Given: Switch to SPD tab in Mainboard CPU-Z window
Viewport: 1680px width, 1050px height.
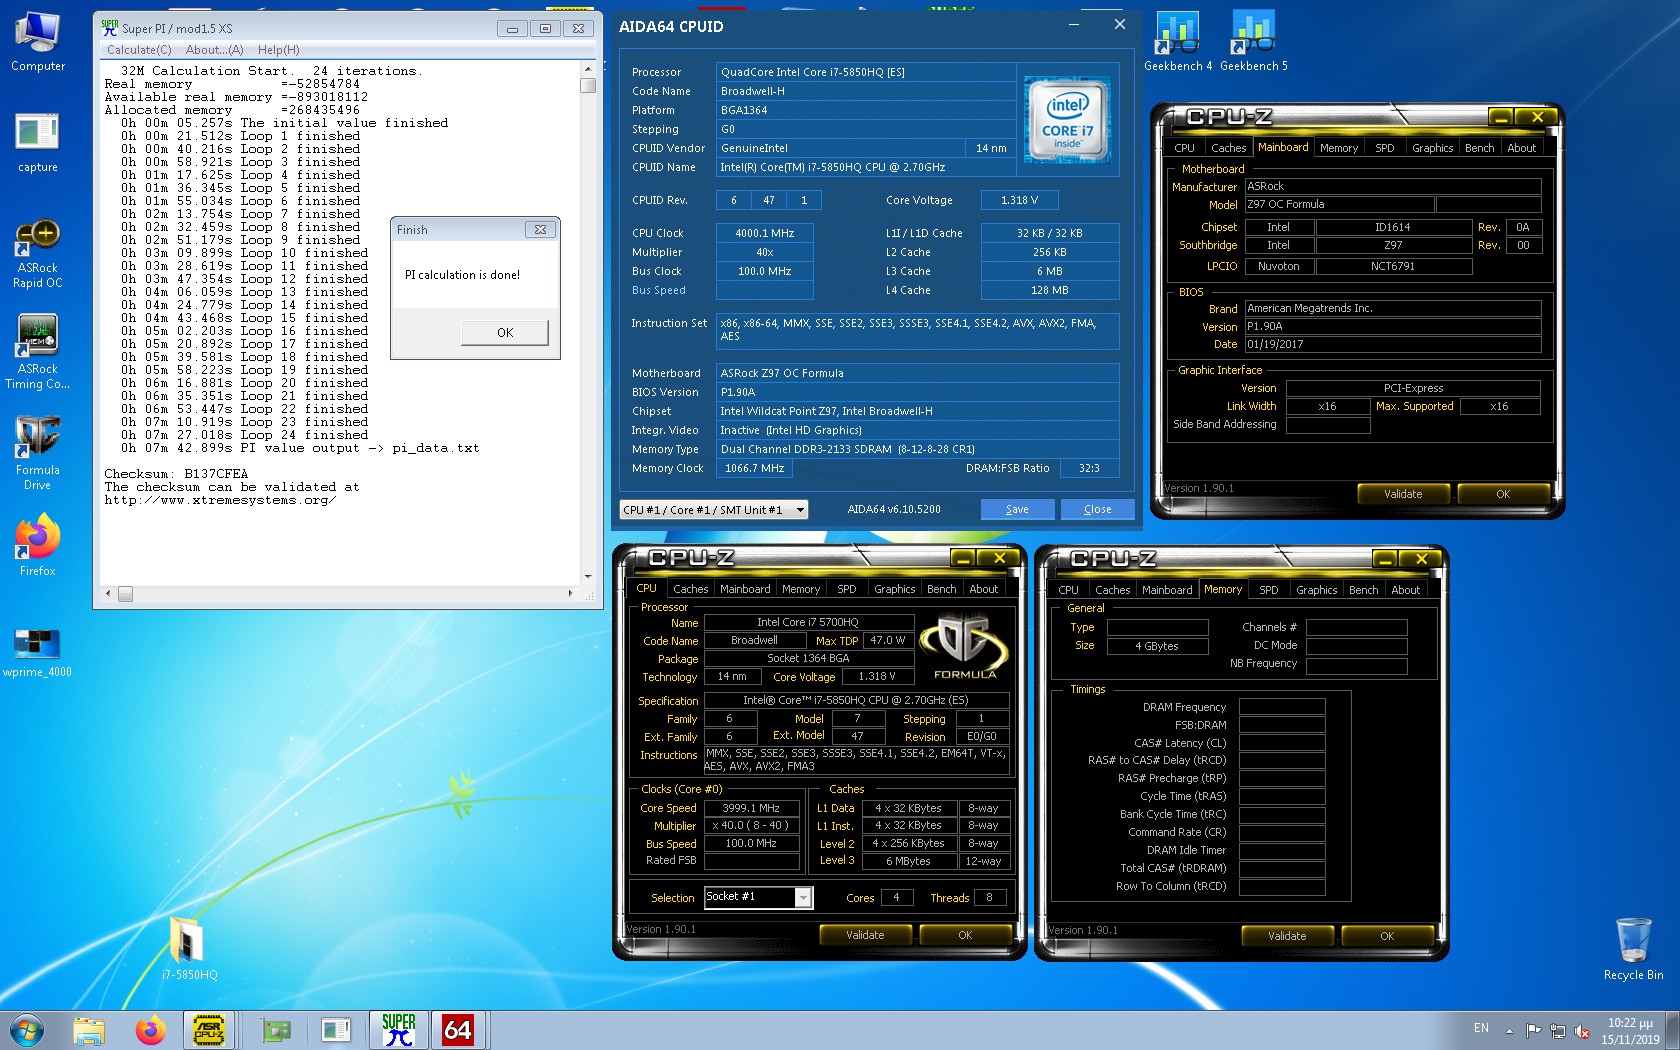Looking at the screenshot, I should tap(1384, 148).
